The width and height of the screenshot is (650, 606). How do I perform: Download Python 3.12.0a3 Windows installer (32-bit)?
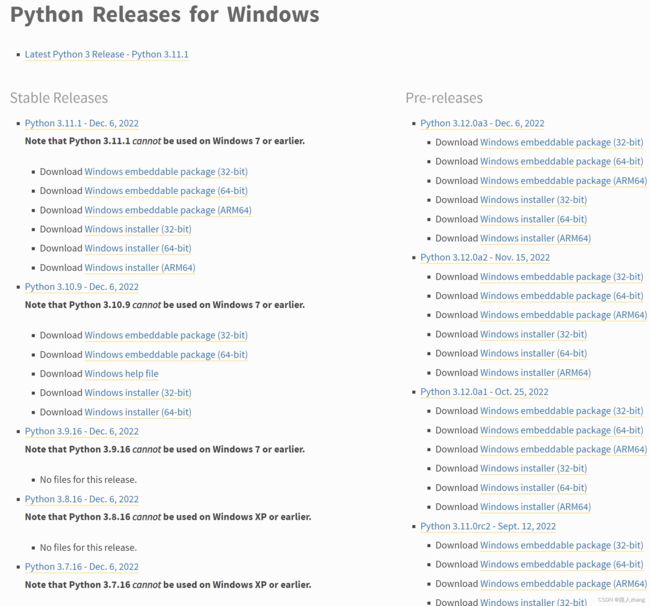point(533,200)
